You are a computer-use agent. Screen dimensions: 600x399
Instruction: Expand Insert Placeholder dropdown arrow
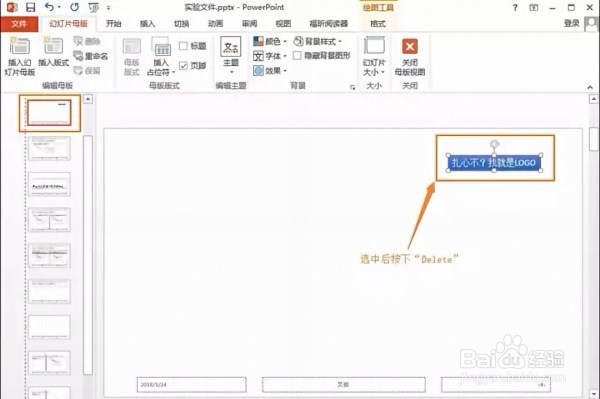tap(173, 72)
